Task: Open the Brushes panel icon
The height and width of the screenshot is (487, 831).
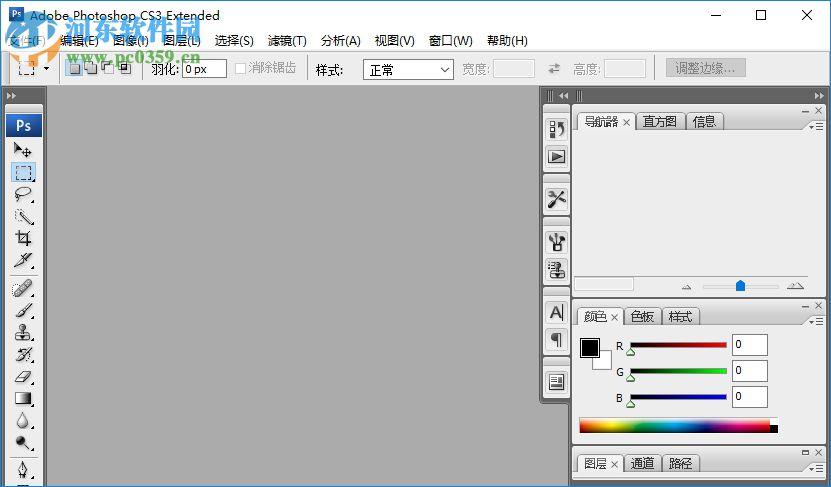Action: point(556,242)
